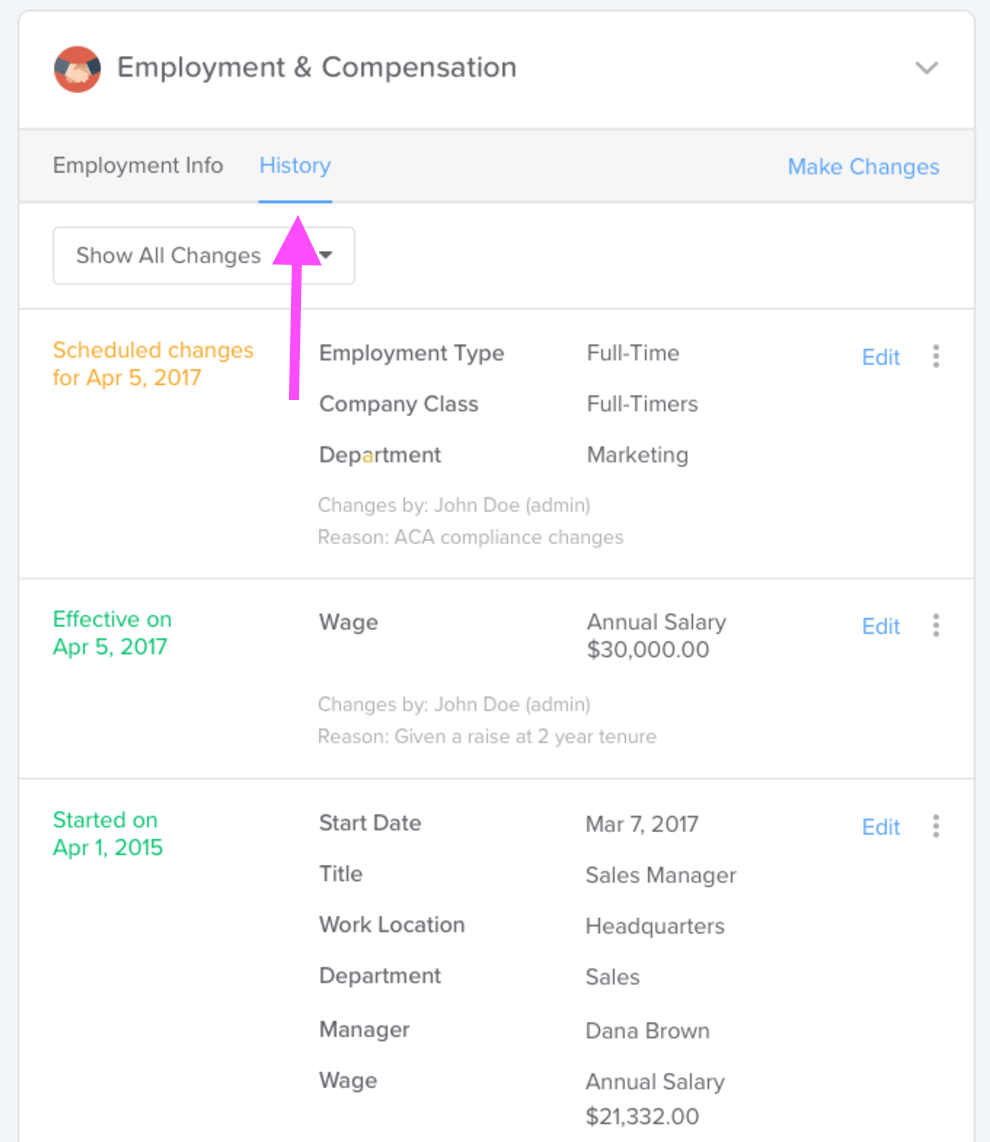Click the Effective on Apr 5, 2017 label
990x1142 pixels.
click(112, 633)
